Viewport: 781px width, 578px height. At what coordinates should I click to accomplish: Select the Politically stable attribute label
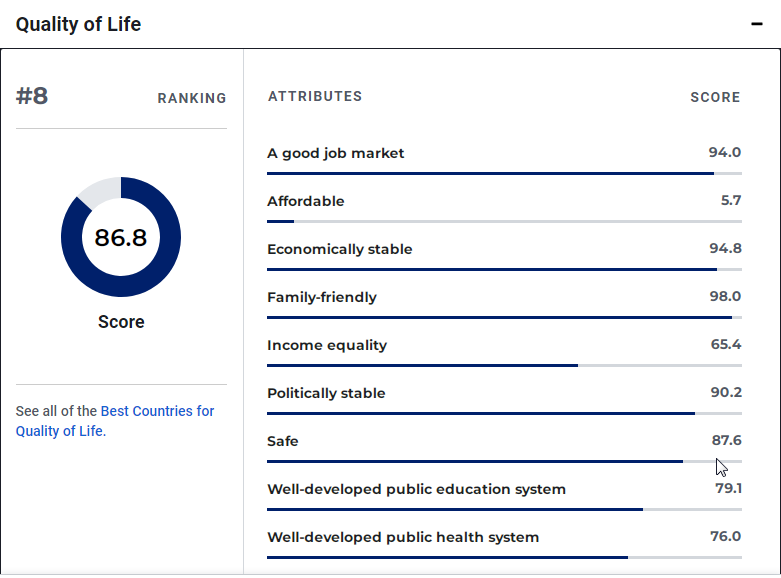[326, 393]
